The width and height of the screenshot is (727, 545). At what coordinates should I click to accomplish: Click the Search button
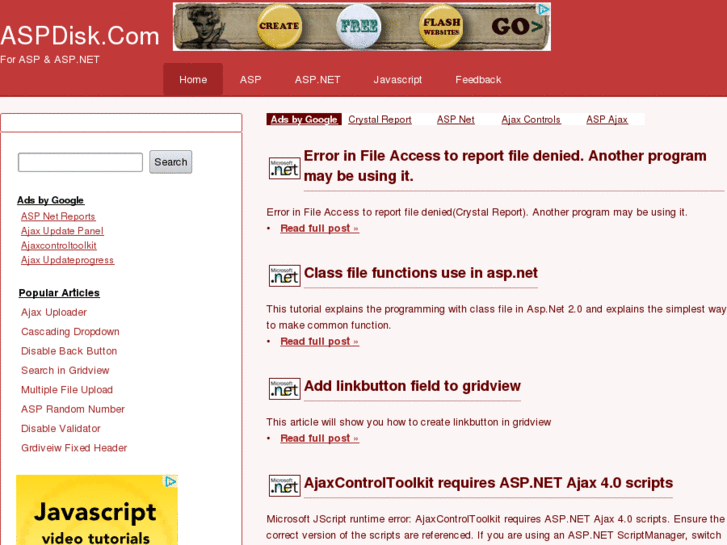point(171,162)
